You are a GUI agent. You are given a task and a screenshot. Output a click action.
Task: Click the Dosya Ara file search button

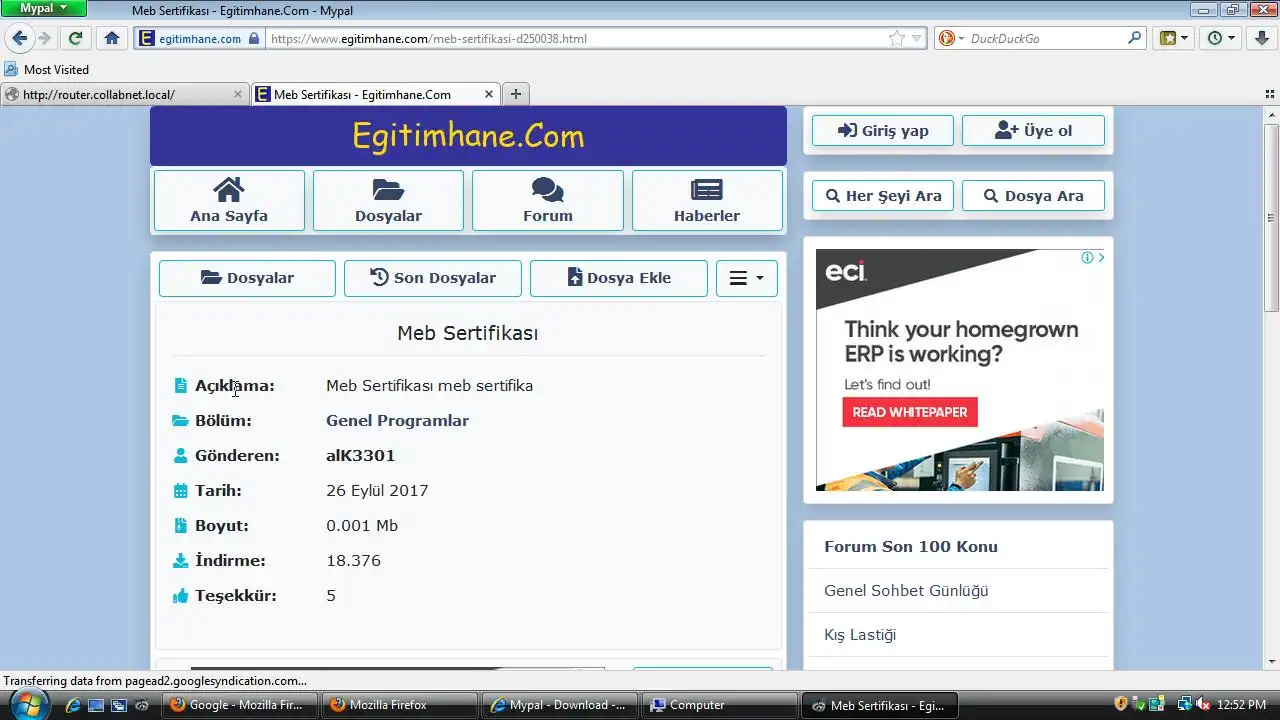pos(1033,196)
